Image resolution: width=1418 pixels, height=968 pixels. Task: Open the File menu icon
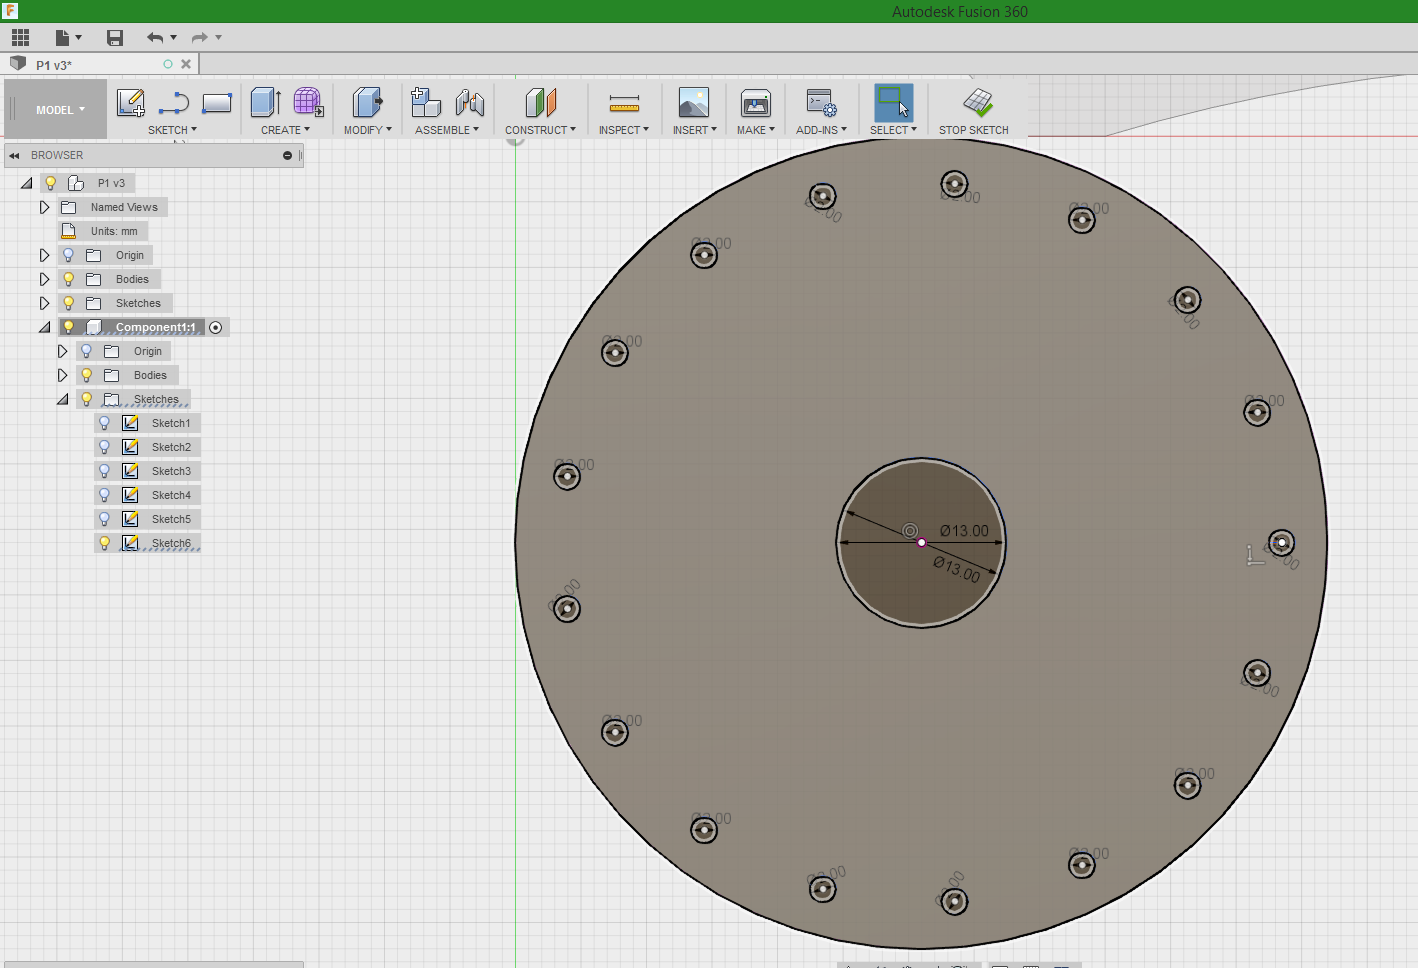point(63,37)
